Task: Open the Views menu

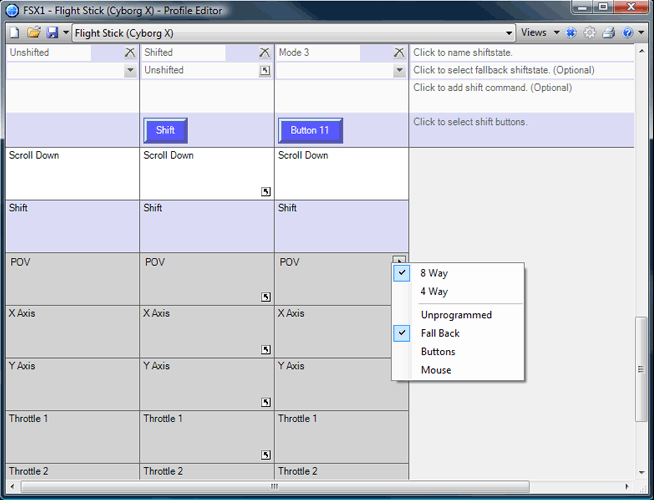Action: [x=540, y=33]
